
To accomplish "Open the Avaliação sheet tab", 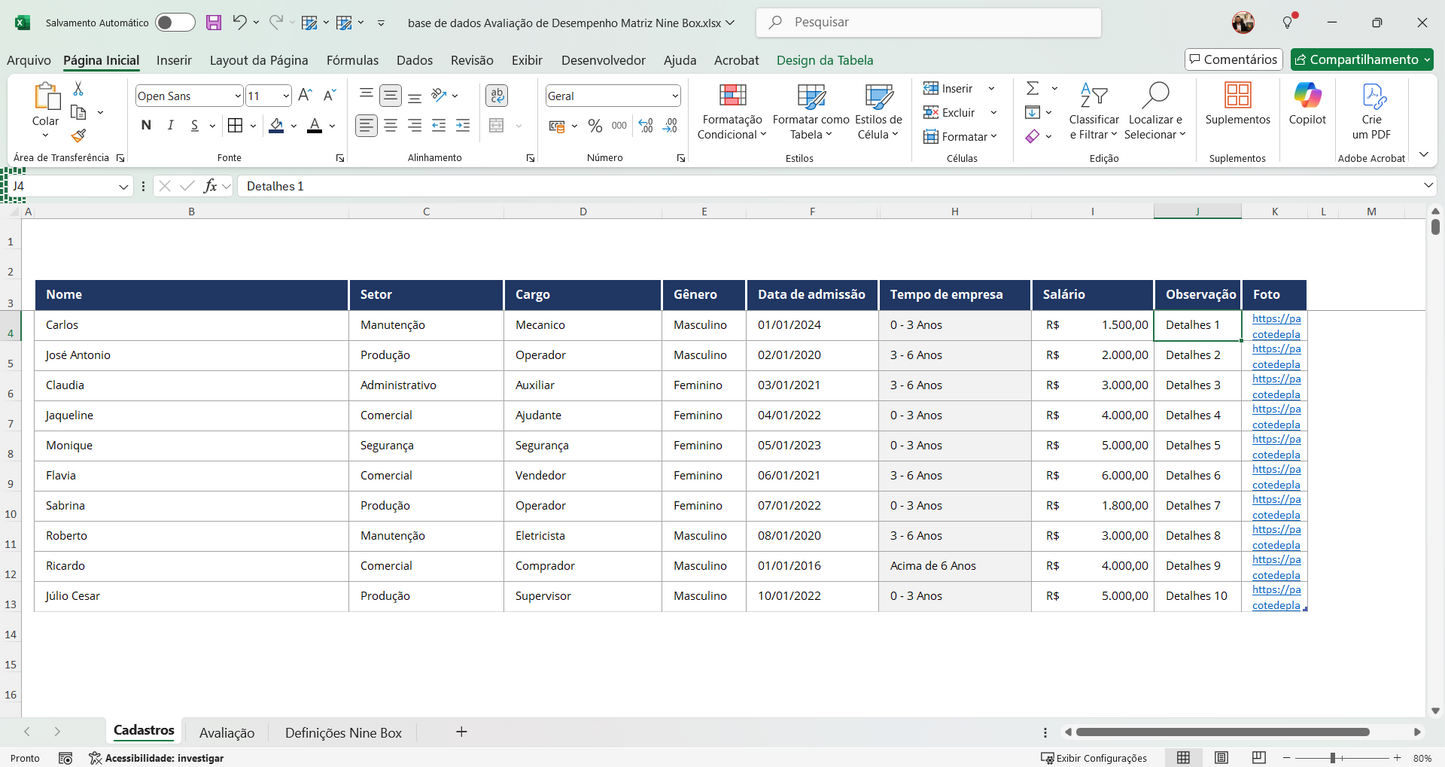I will (226, 732).
